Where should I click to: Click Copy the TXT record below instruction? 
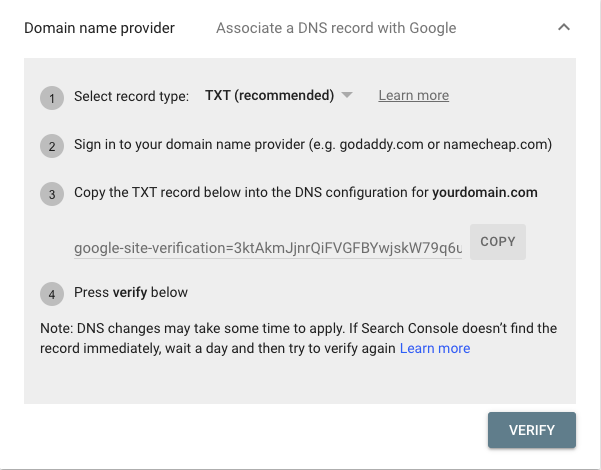click(306, 192)
